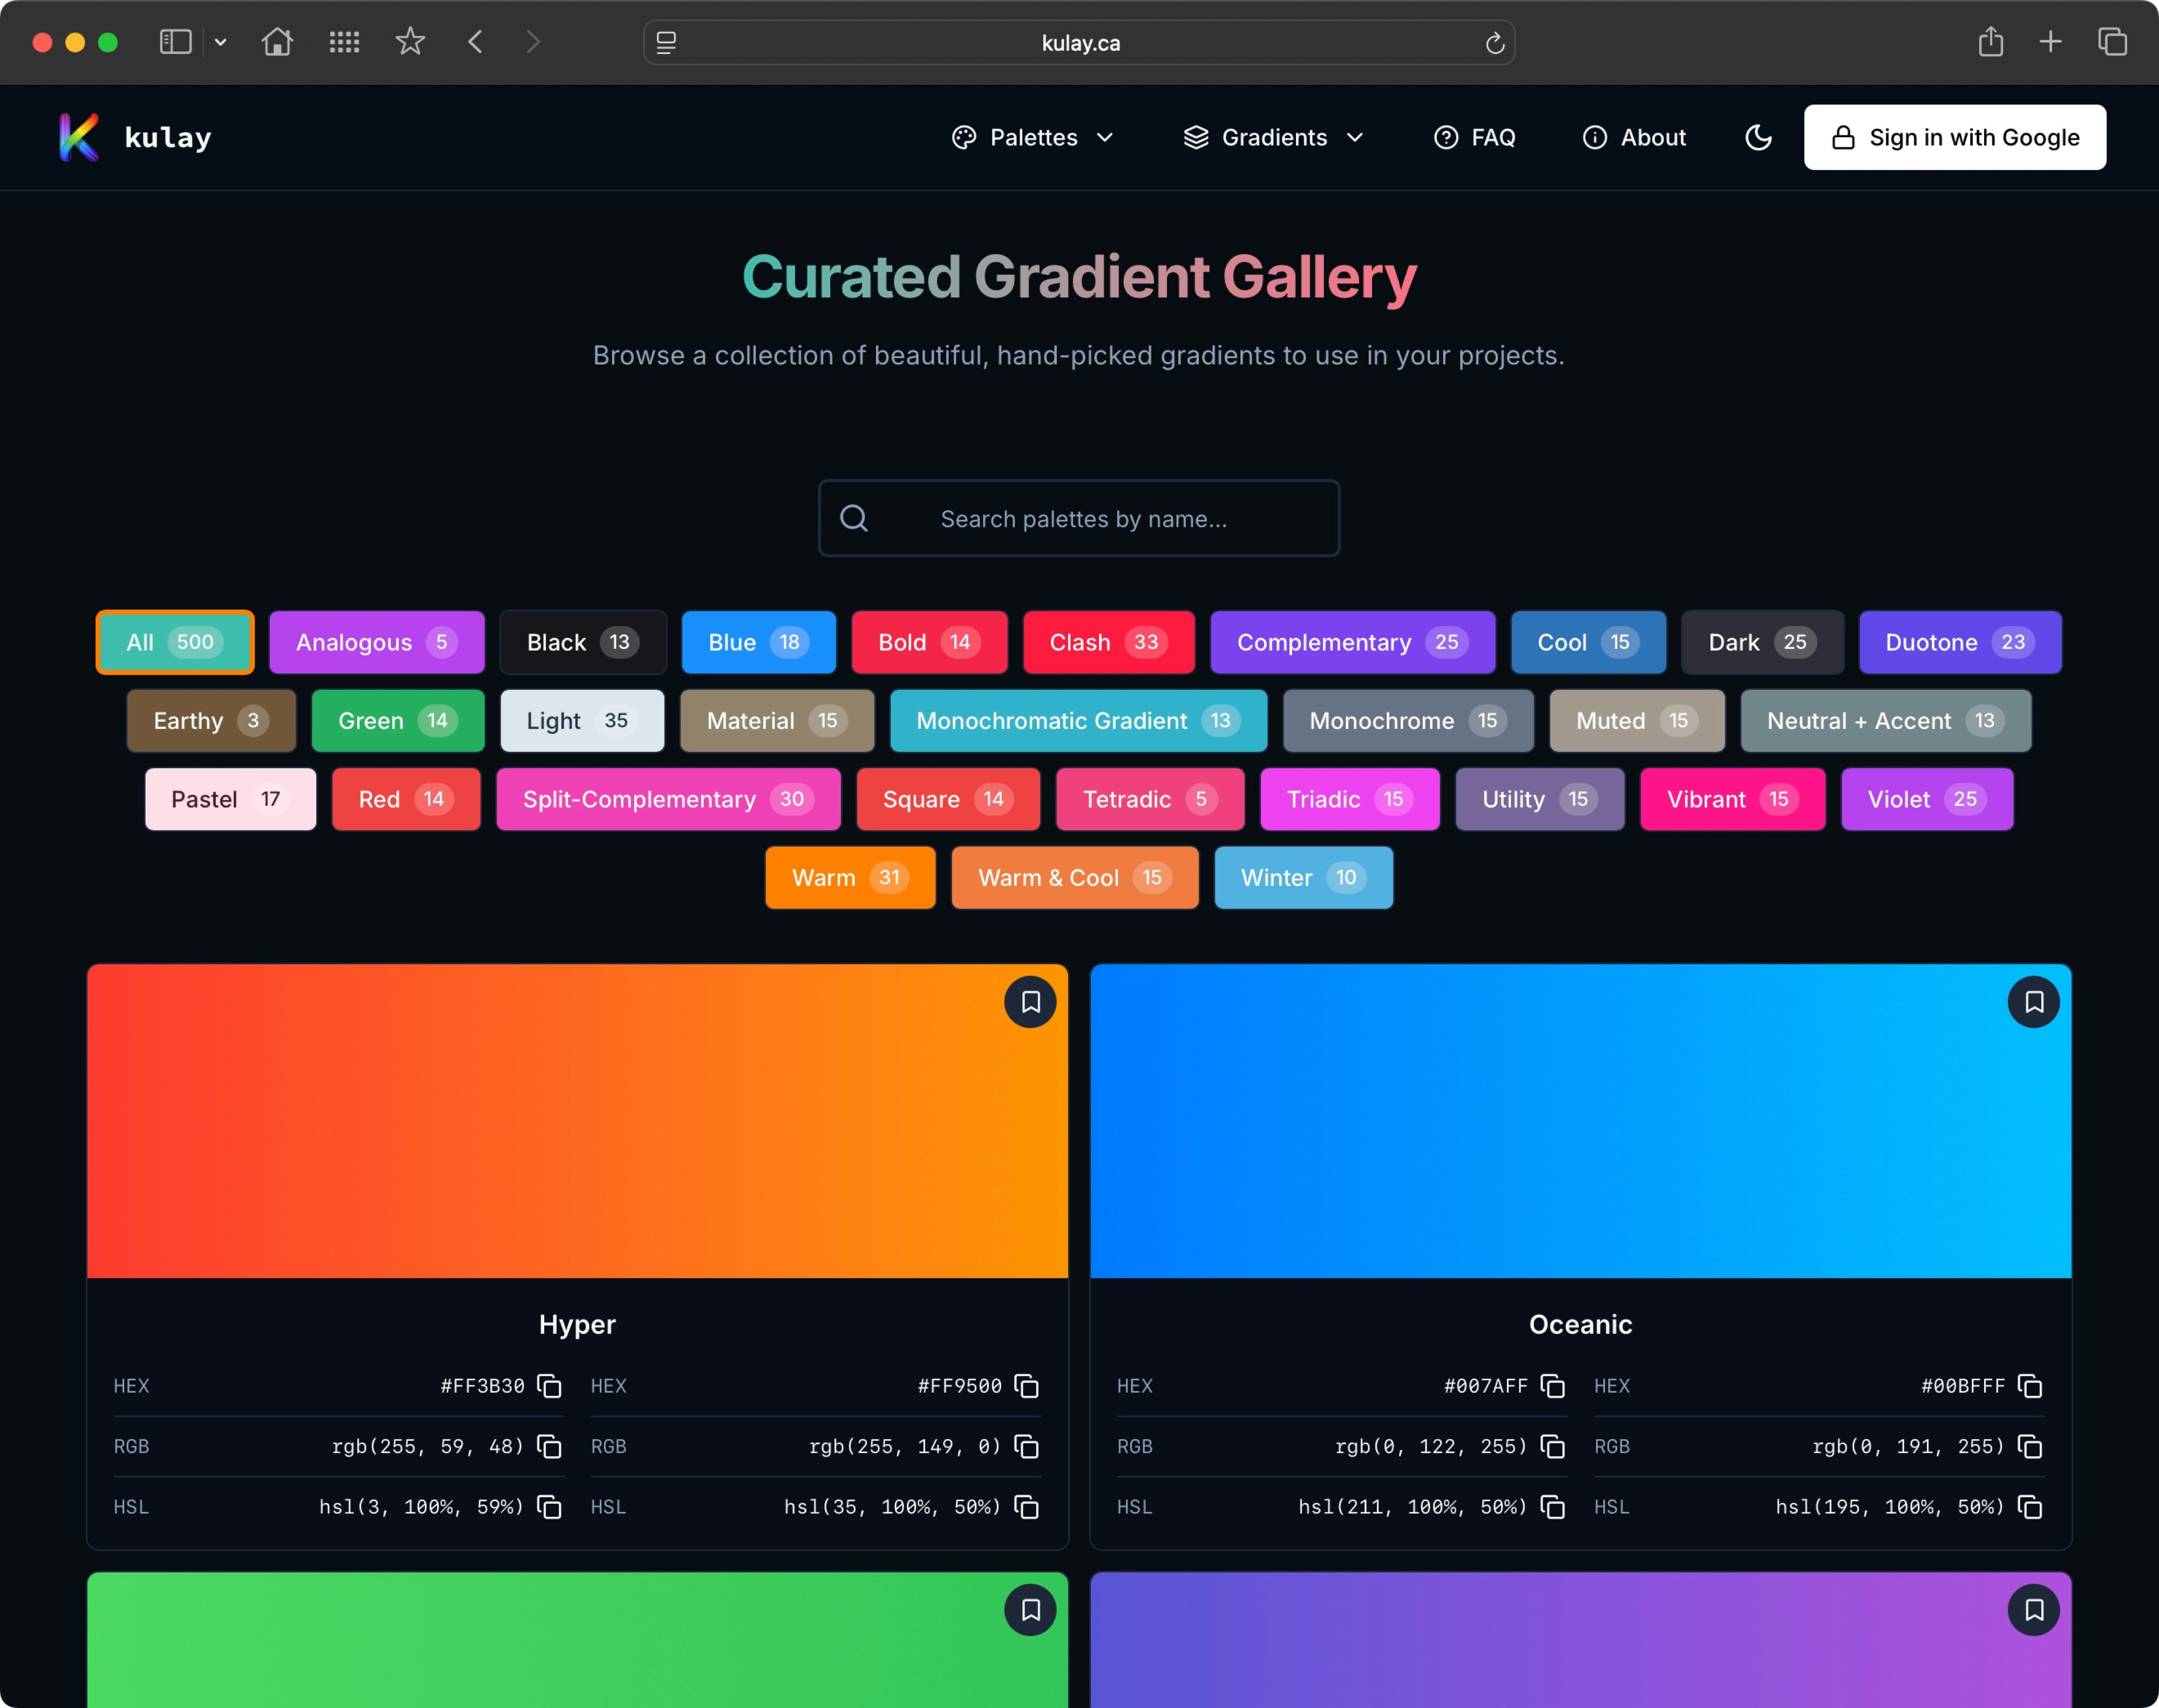Bookmark the Hyper gradient
Image resolution: width=2159 pixels, height=1708 pixels.
(x=1030, y=1002)
